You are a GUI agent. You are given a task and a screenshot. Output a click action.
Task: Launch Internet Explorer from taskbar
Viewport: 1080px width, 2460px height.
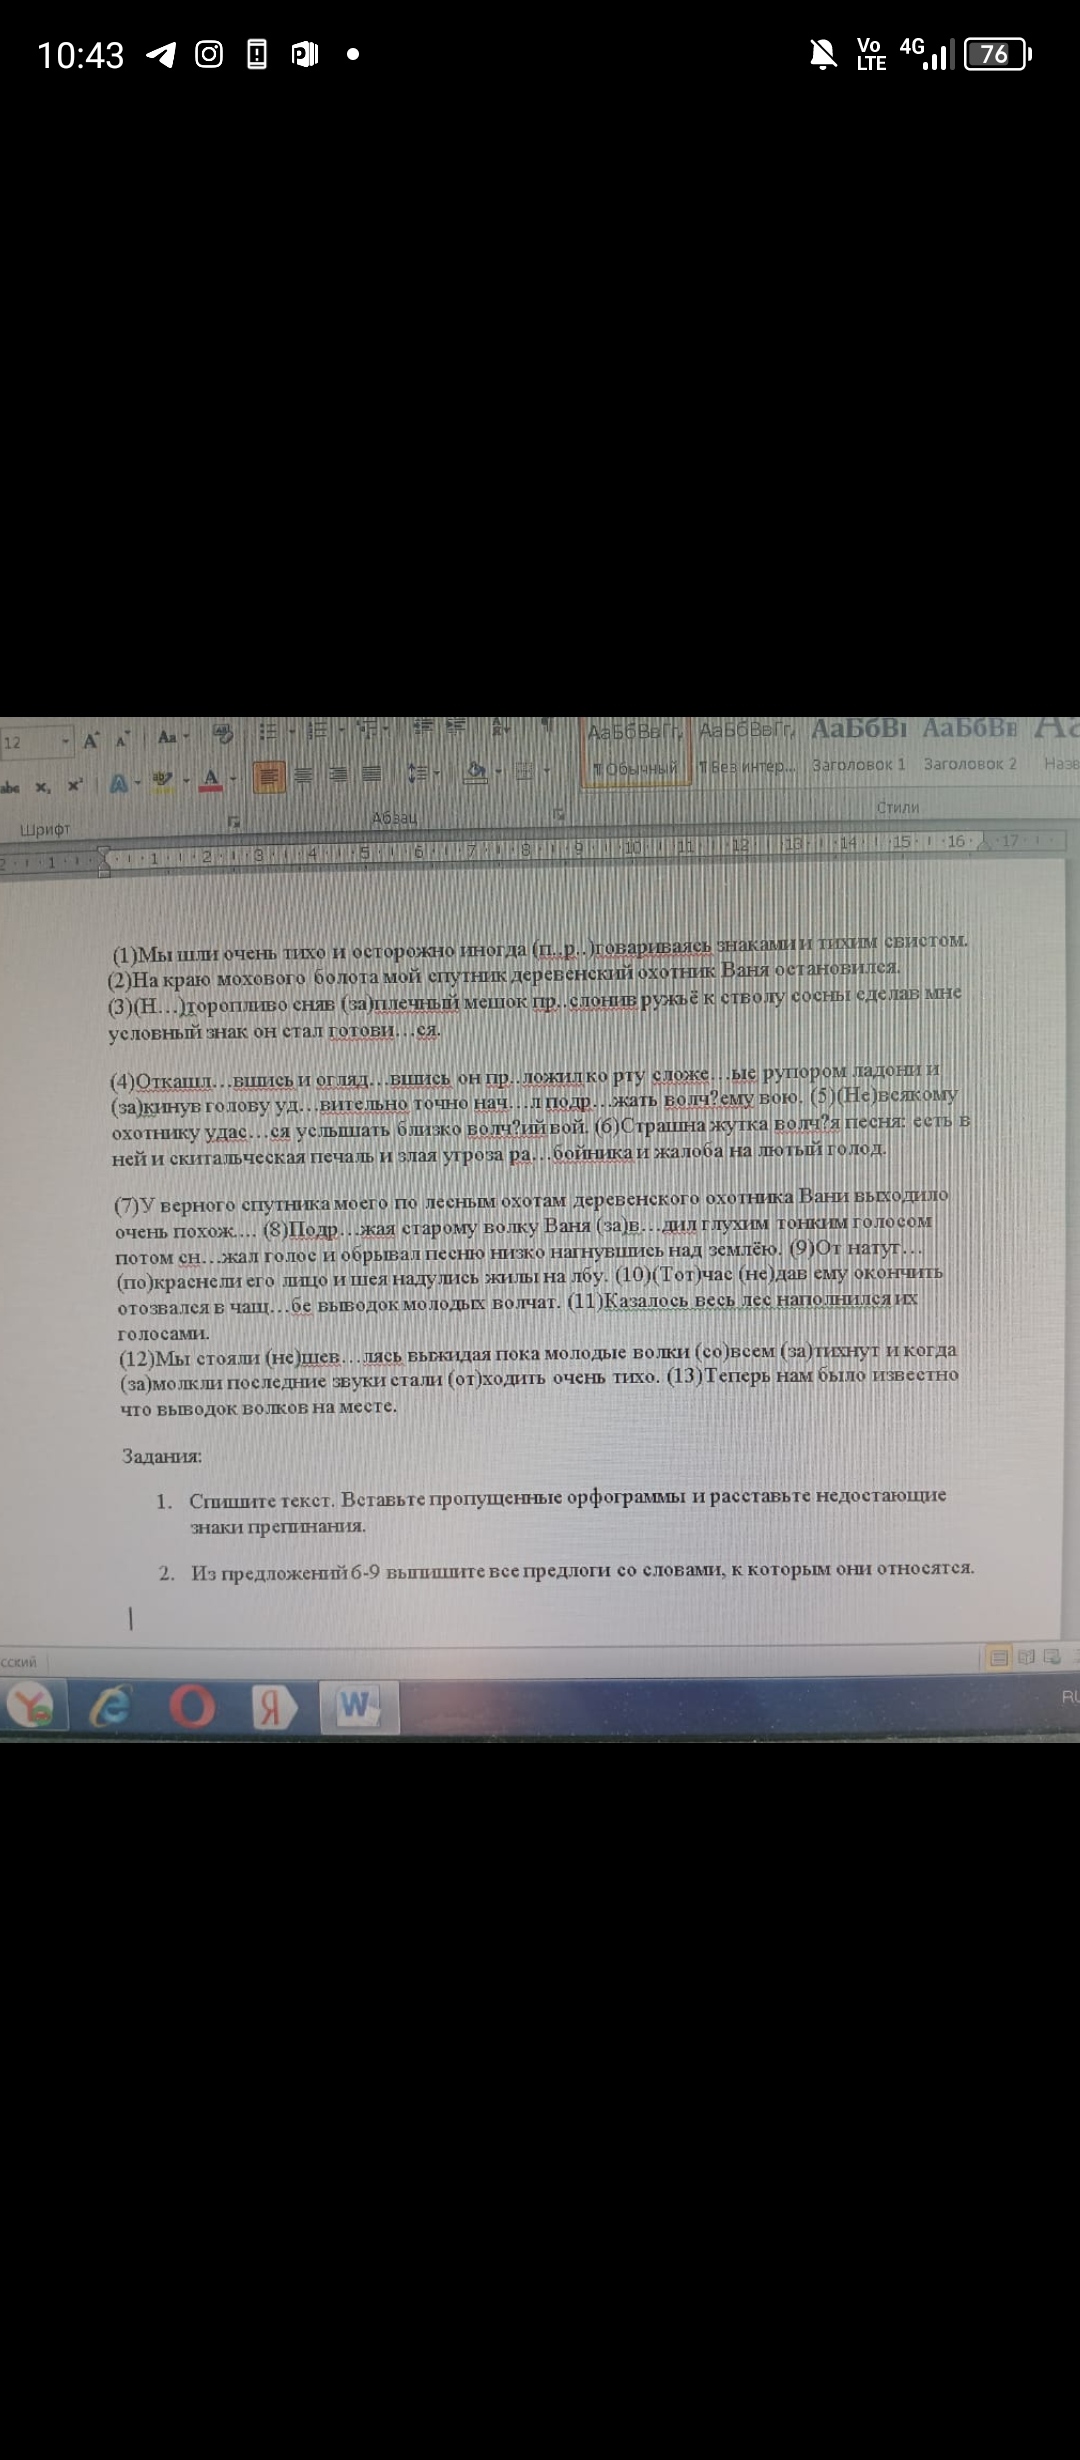[x=110, y=1706]
